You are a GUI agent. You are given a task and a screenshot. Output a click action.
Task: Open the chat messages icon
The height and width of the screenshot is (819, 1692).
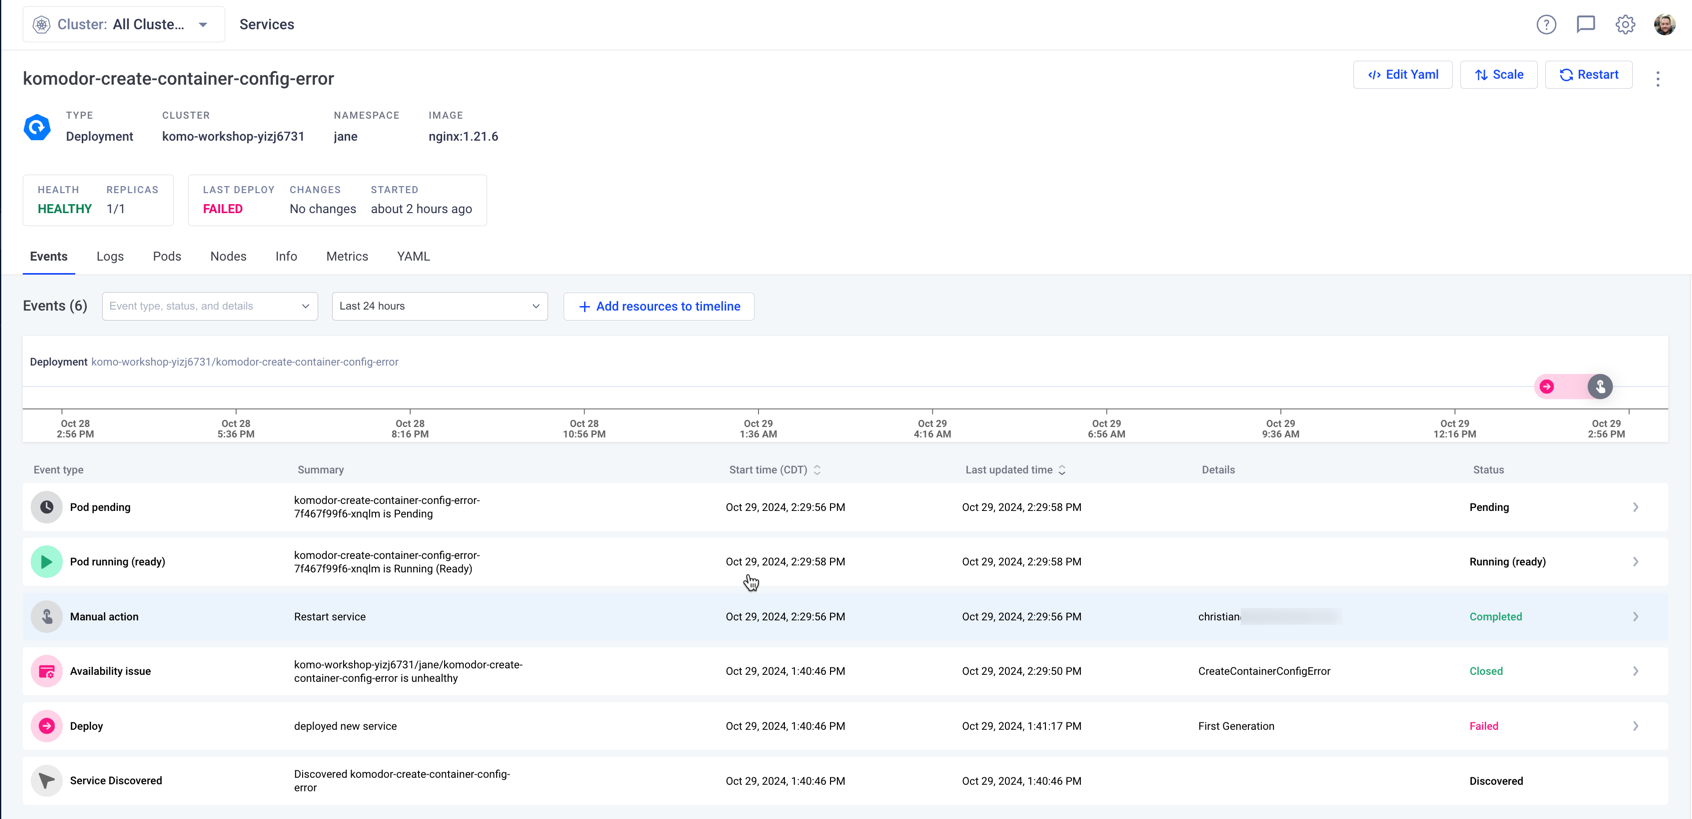(1586, 25)
